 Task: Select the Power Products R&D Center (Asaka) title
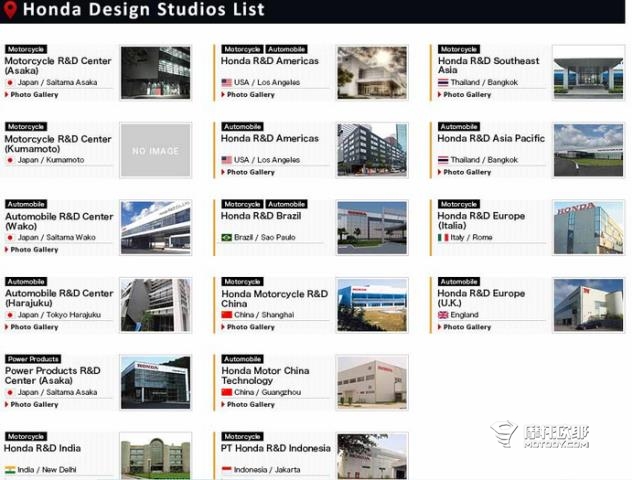coord(52,375)
